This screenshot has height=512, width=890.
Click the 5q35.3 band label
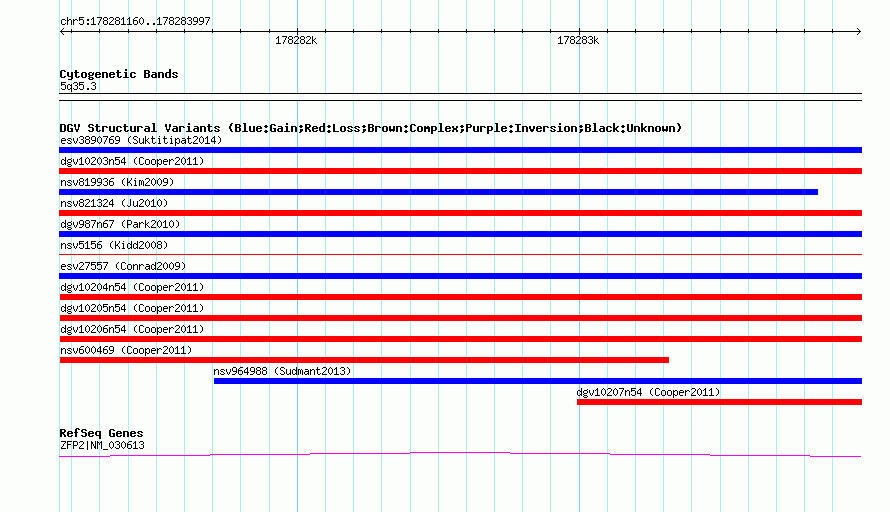tap(78, 86)
